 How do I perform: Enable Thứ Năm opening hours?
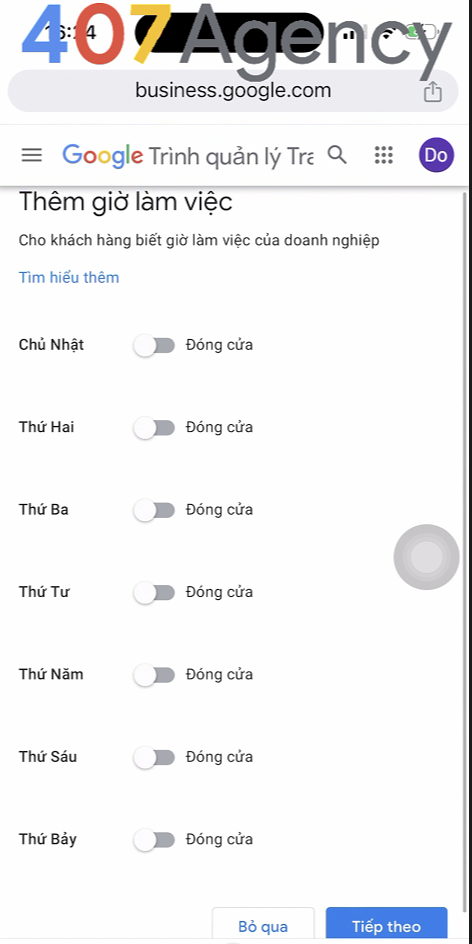tap(154, 675)
